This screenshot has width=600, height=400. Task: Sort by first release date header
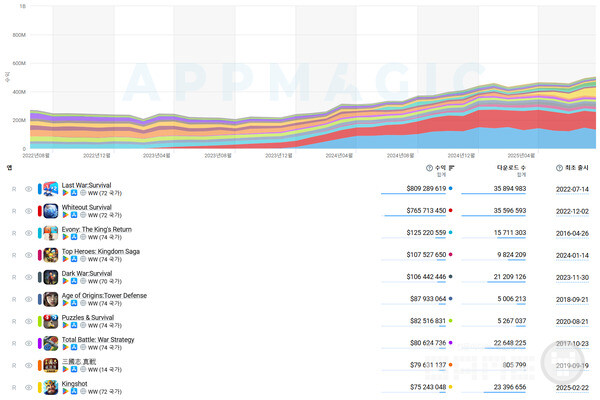(x=578, y=168)
